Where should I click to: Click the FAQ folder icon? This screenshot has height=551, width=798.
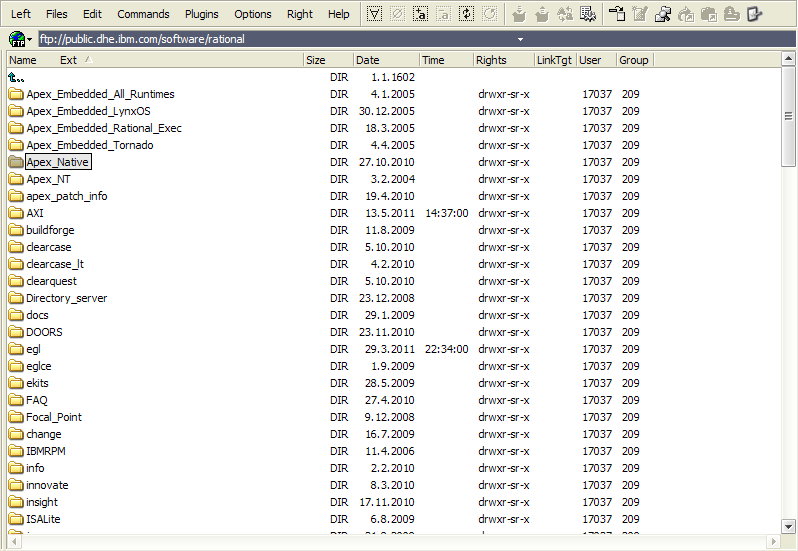click(16, 400)
